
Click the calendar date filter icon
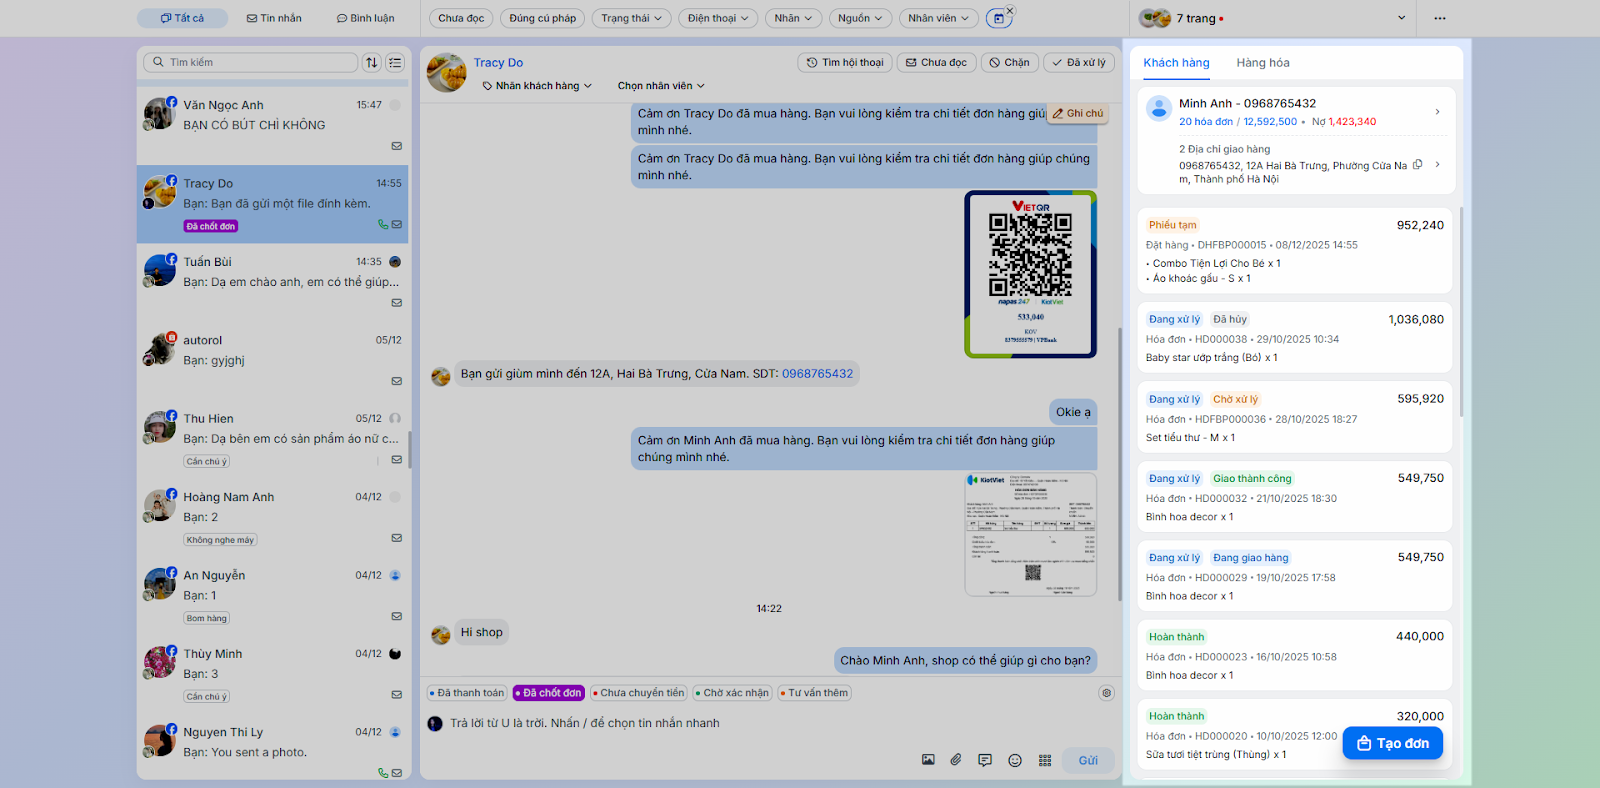(x=998, y=18)
